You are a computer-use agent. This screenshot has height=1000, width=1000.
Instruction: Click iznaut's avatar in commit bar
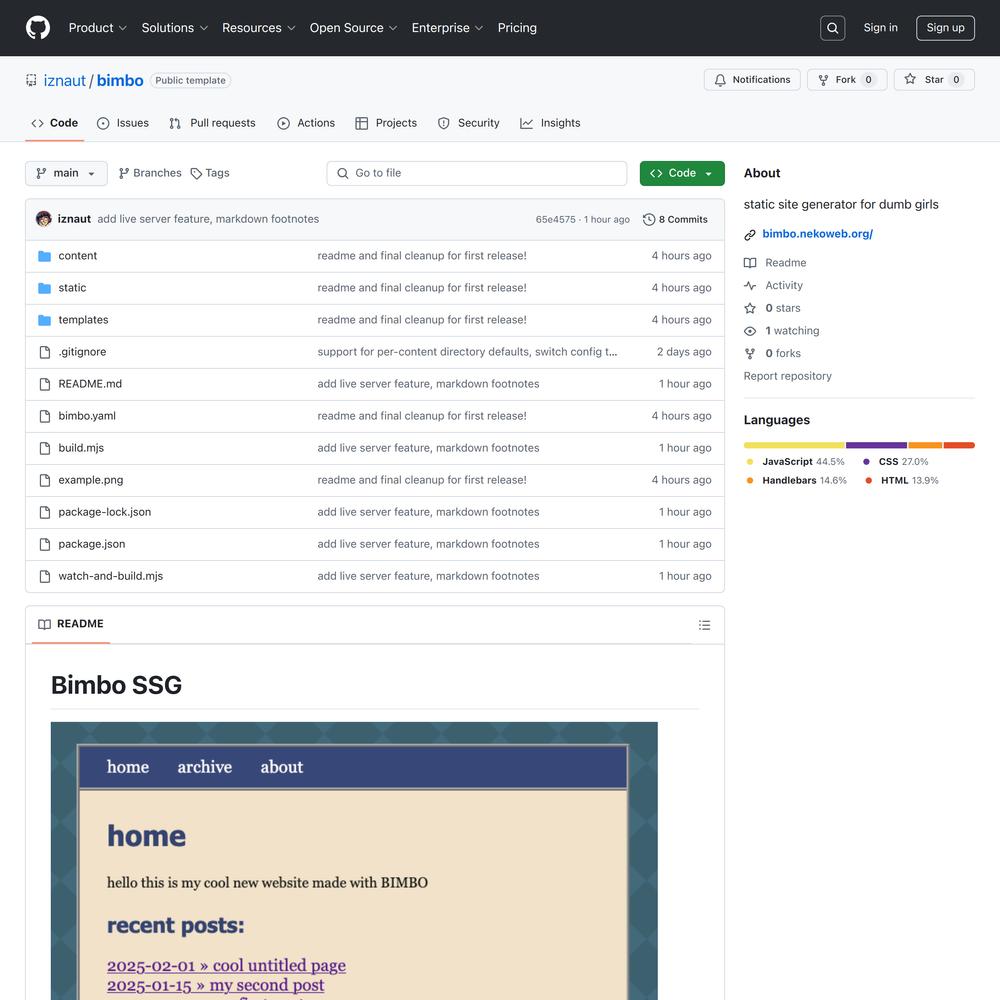coord(44,219)
